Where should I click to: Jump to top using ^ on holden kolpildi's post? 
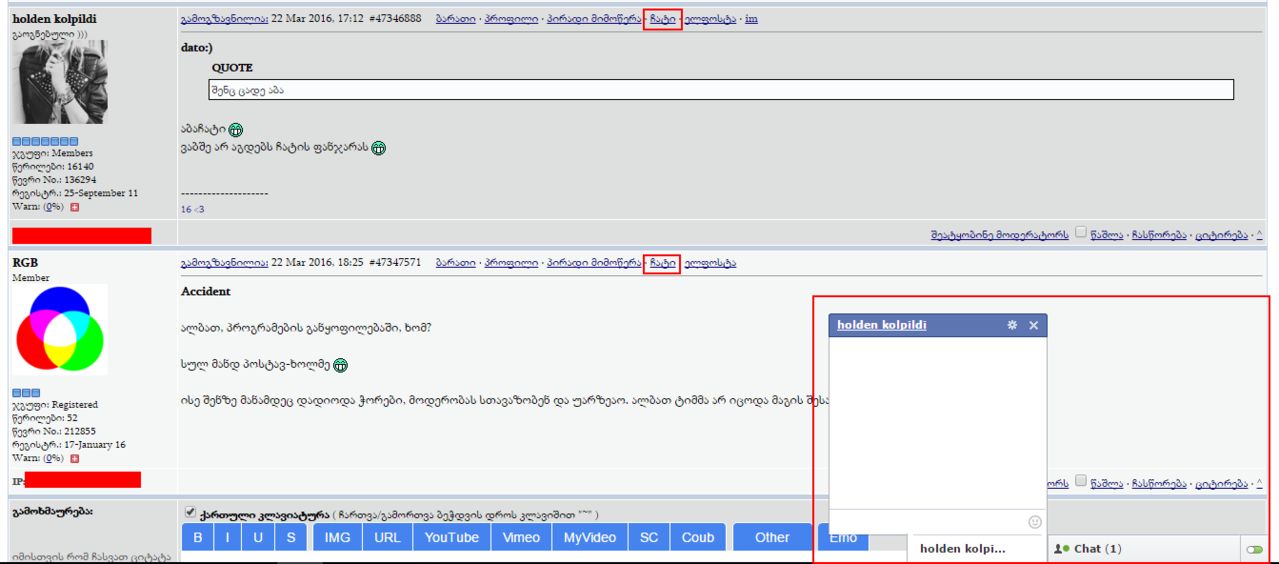1259,234
